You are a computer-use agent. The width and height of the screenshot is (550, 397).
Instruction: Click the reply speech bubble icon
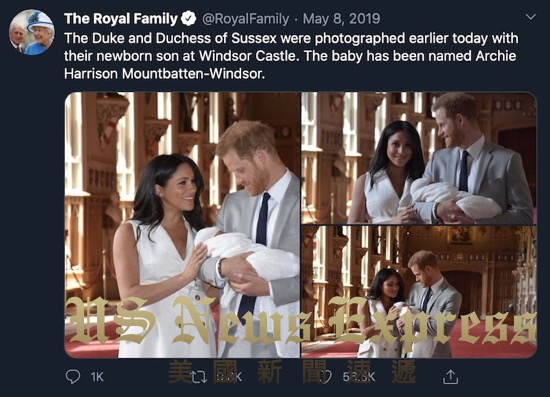click(73, 377)
